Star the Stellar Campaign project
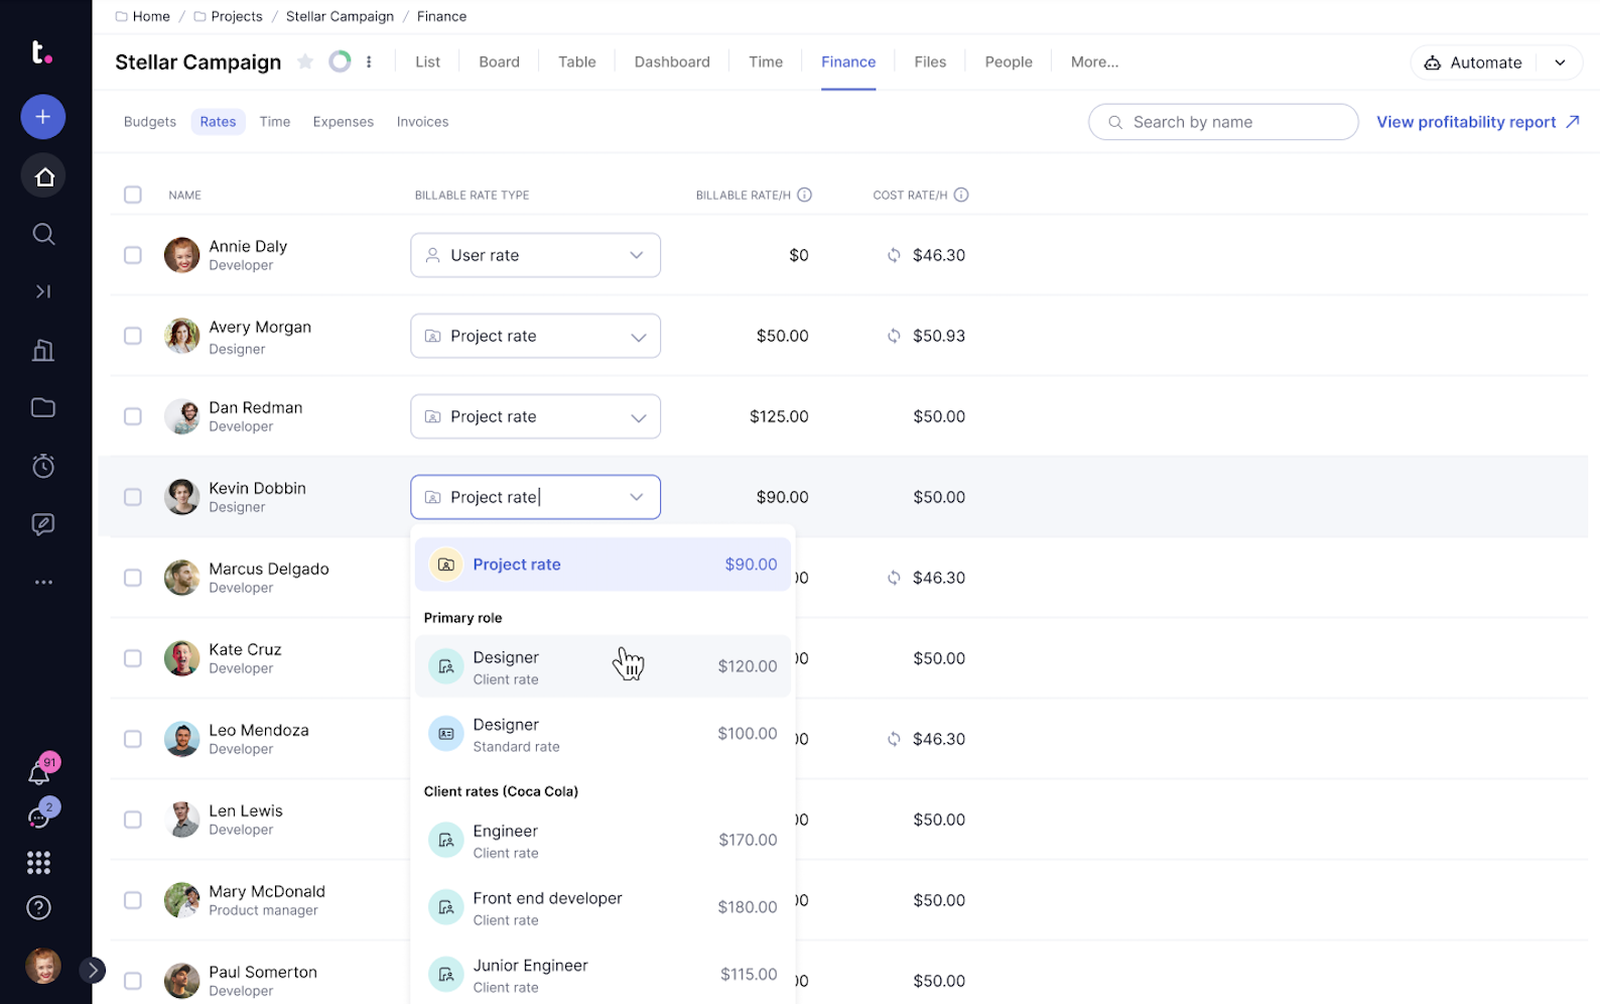Viewport: 1600px width, 1004px height. pyautogui.click(x=305, y=62)
